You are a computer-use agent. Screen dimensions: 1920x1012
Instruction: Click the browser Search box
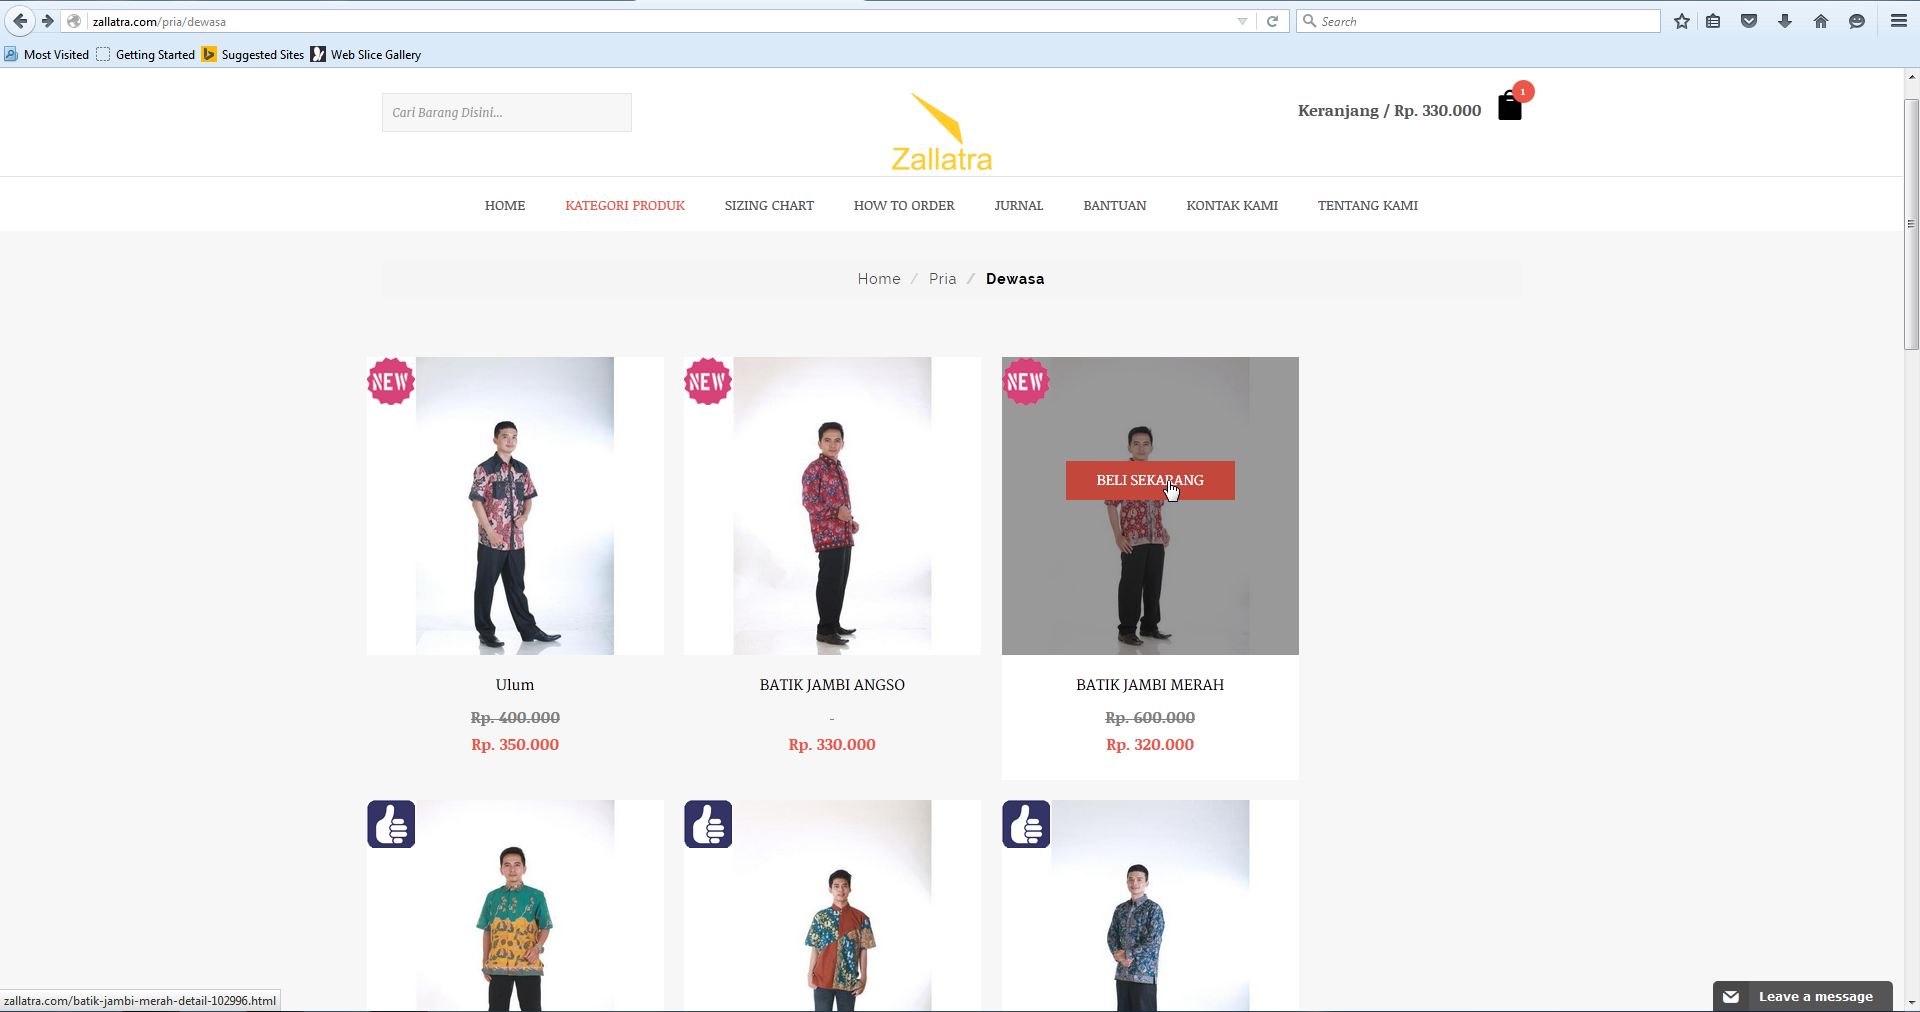[x=1478, y=21]
